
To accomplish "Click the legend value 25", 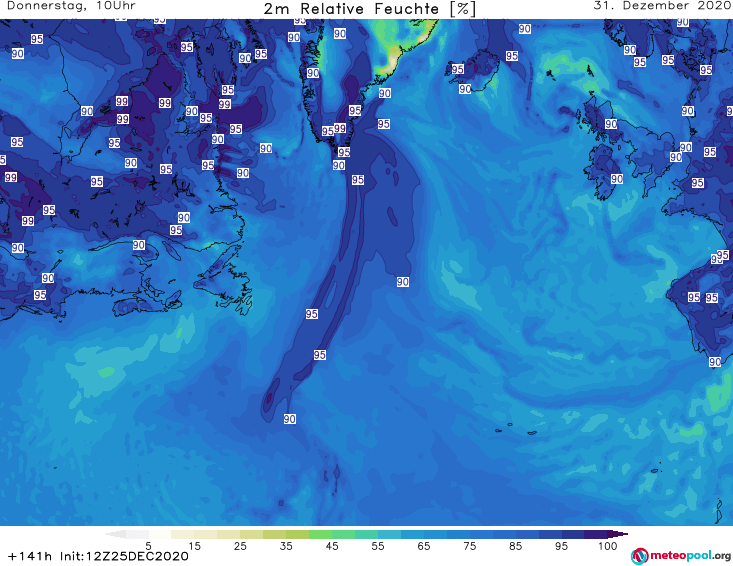I will pos(240,546).
